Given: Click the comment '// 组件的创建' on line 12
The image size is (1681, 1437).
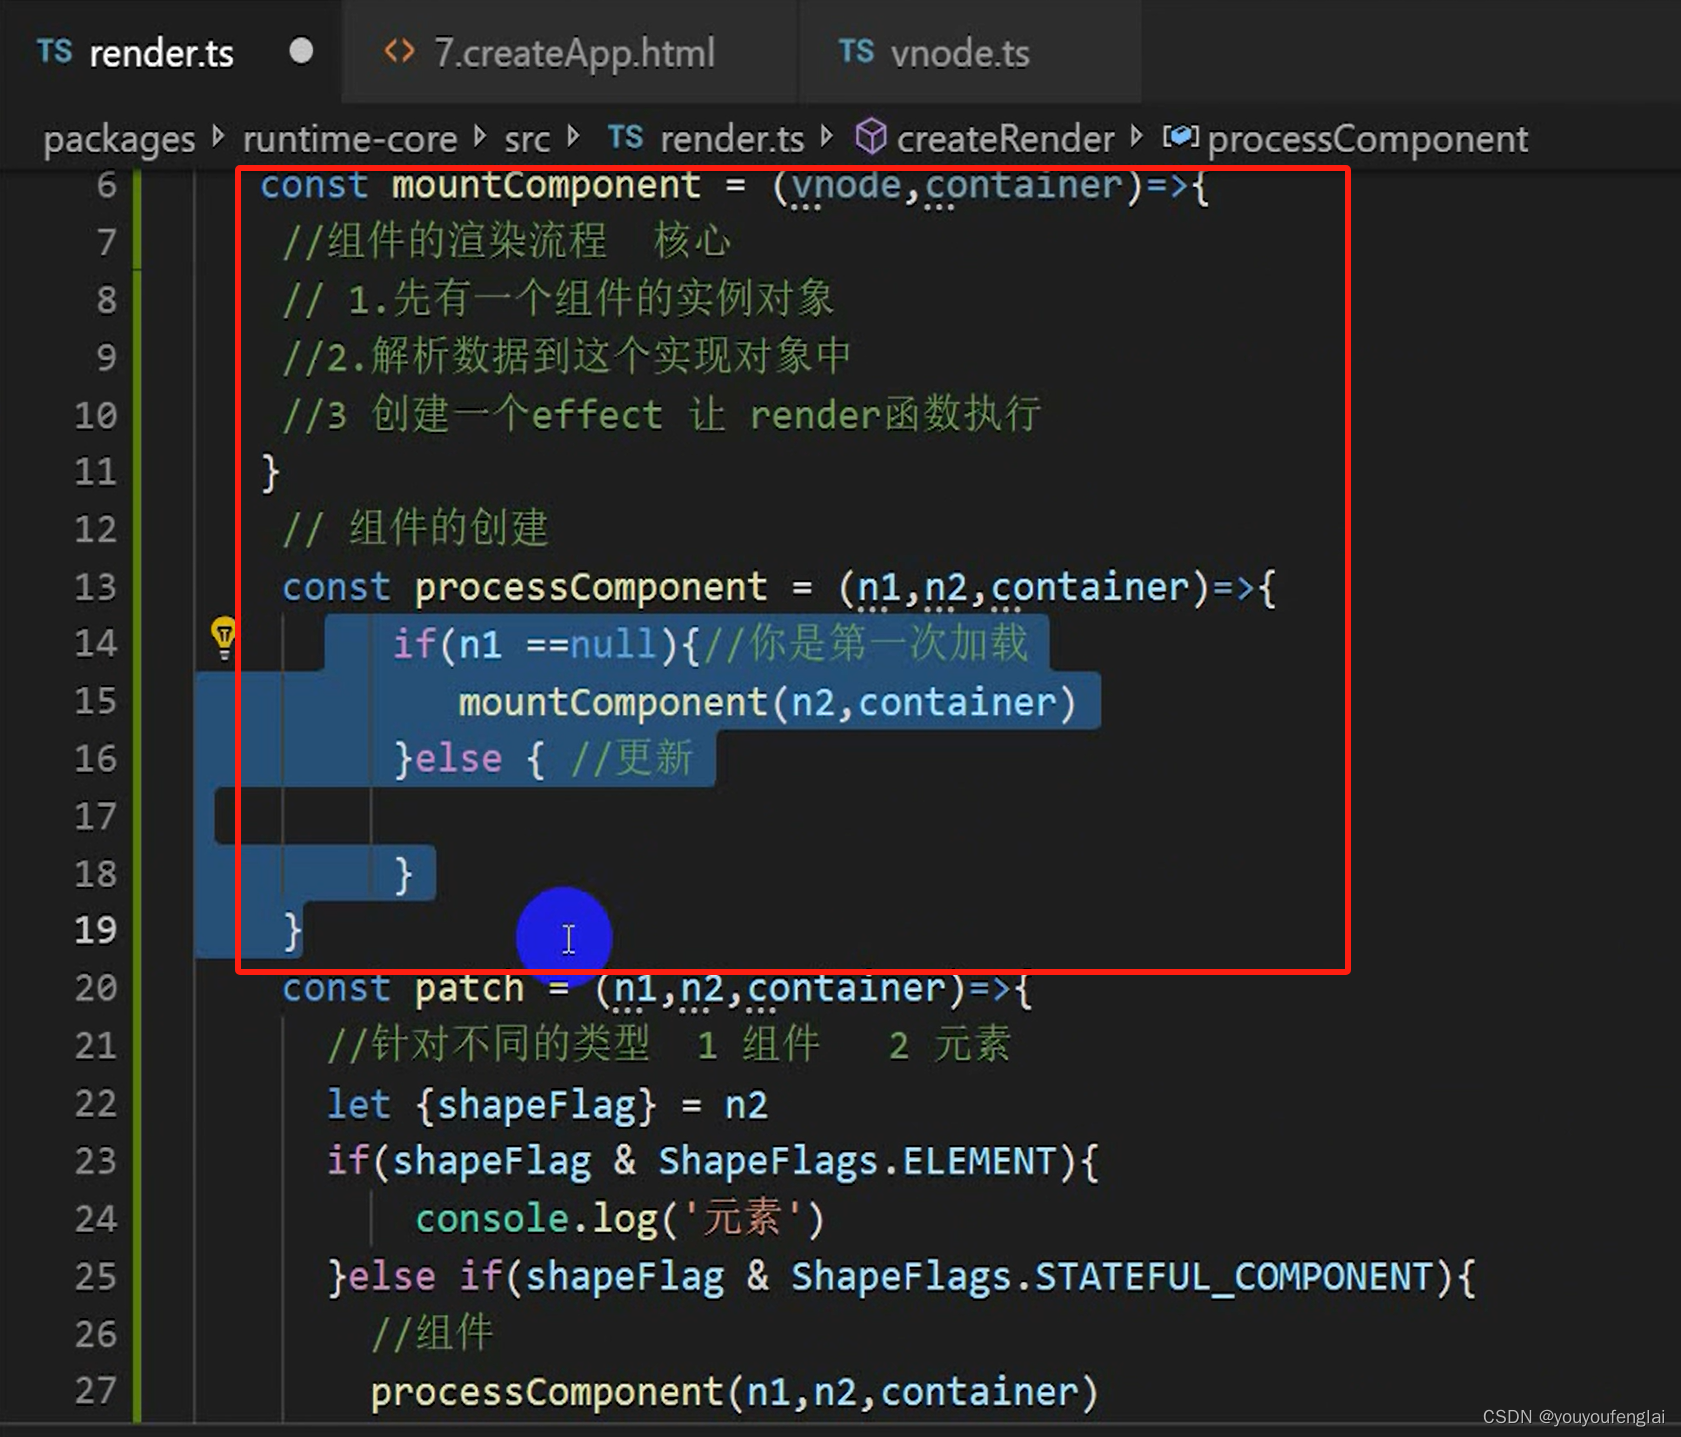Looking at the screenshot, I should [x=415, y=528].
